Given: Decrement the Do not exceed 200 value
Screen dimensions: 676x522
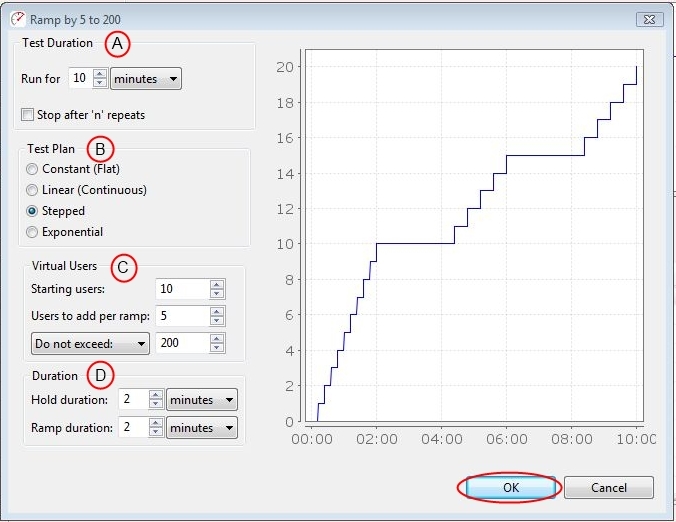Looking at the screenshot, I should (x=217, y=348).
